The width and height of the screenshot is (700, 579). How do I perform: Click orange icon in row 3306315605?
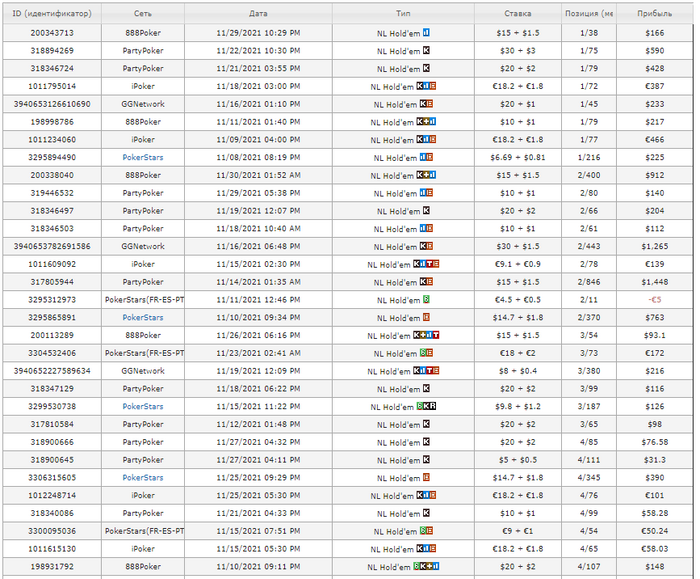coord(426,478)
